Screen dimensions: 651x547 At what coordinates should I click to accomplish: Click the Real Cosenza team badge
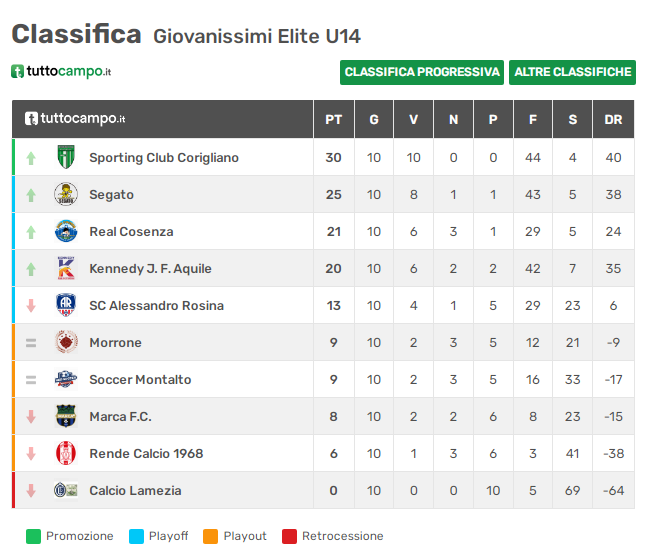pyautogui.click(x=66, y=231)
